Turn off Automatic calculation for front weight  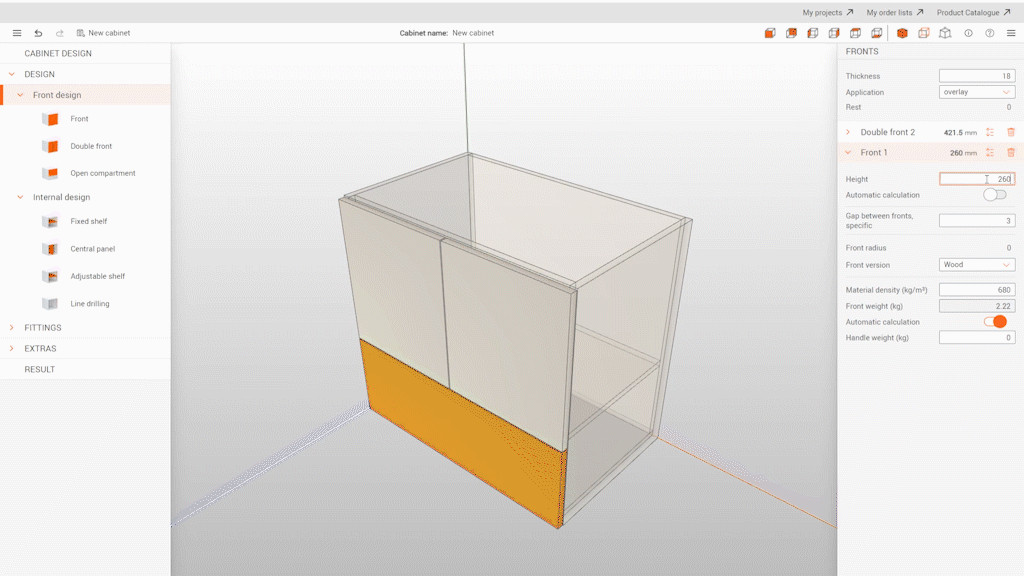994,321
